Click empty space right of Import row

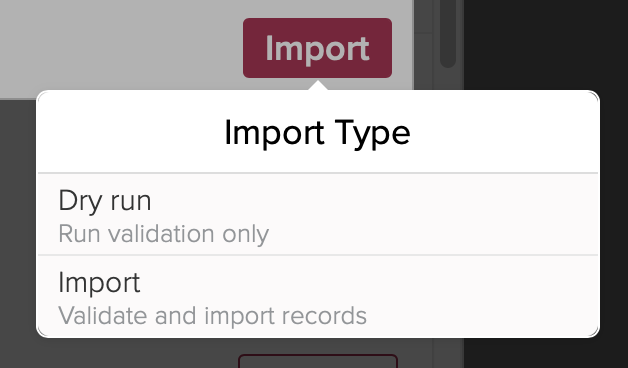(481, 296)
